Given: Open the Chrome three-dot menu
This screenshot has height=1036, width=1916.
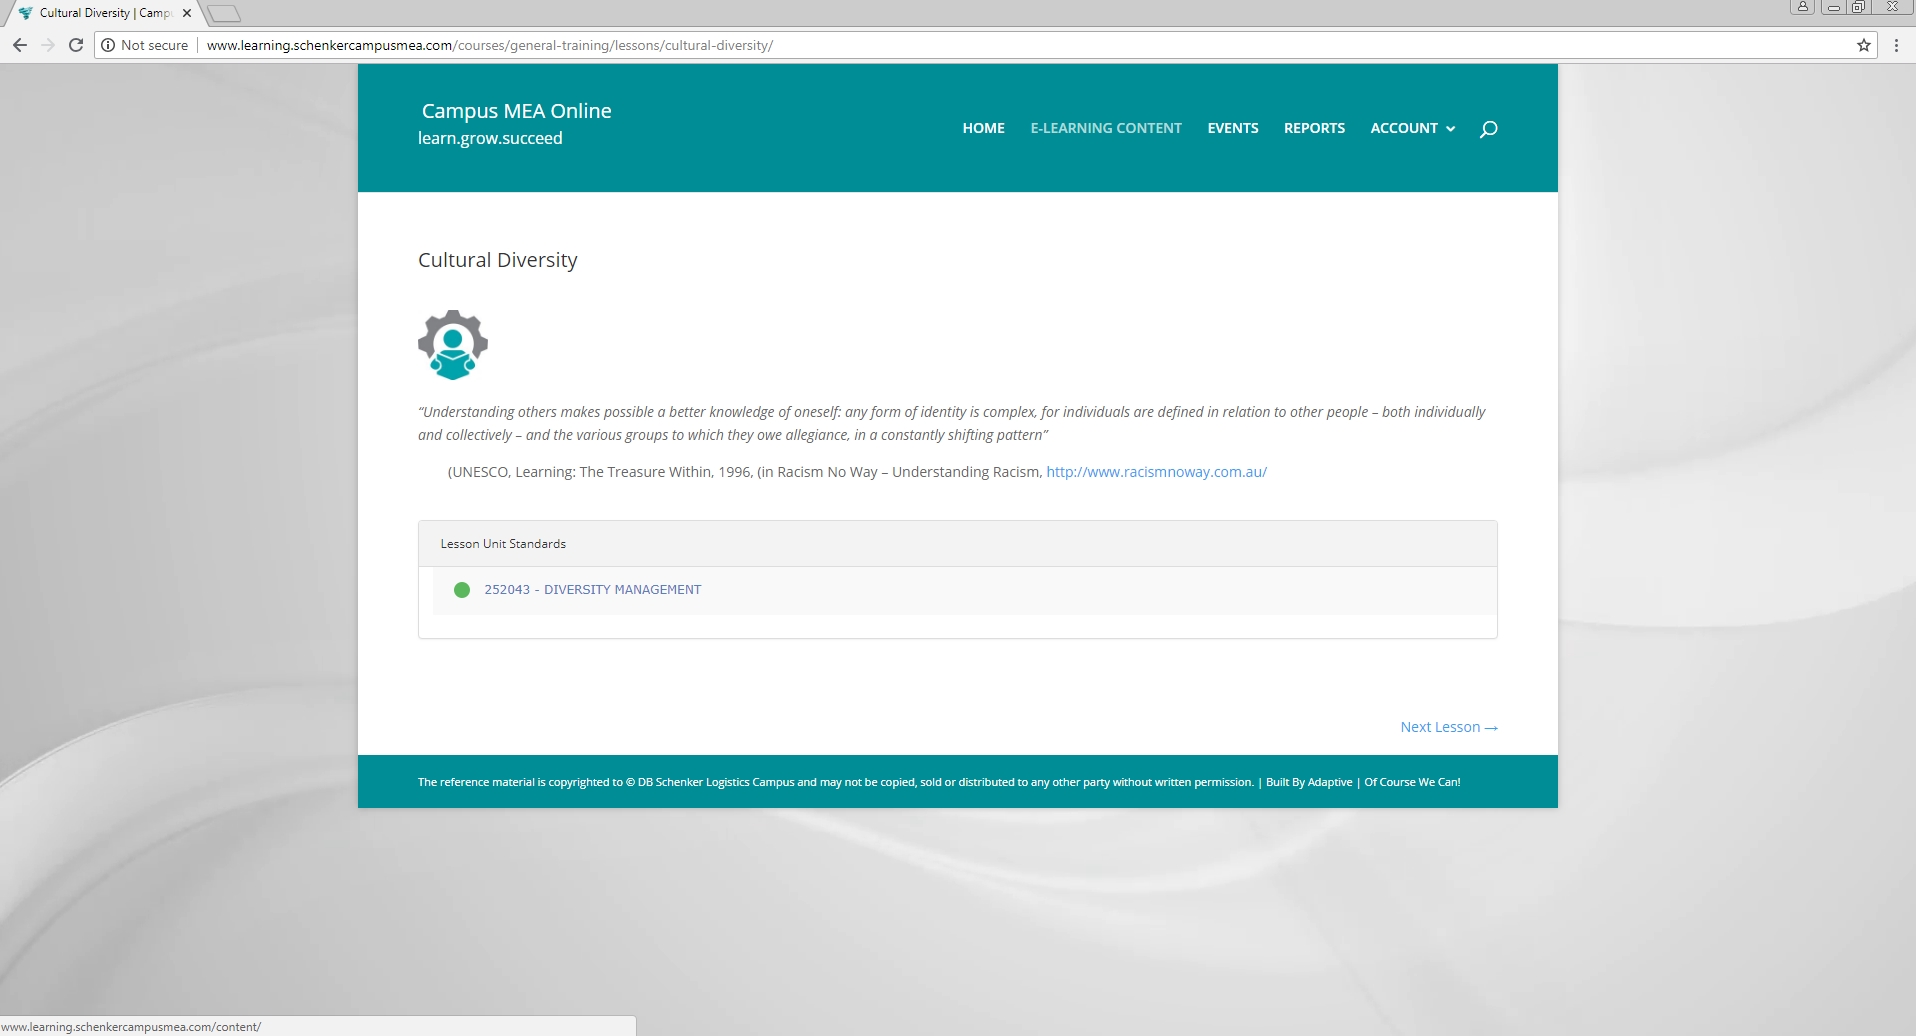Looking at the screenshot, I should pos(1896,45).
